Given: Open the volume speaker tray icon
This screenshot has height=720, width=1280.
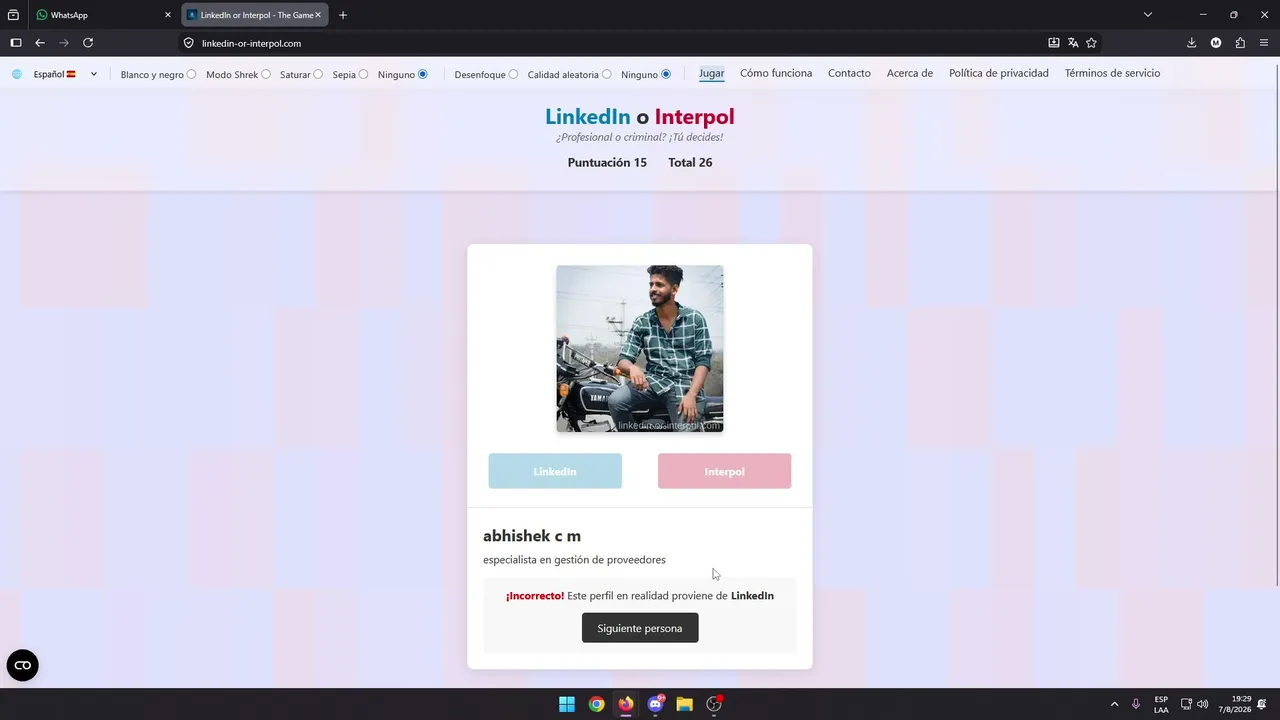Looking at the screenshot, I should point(1203,704).
